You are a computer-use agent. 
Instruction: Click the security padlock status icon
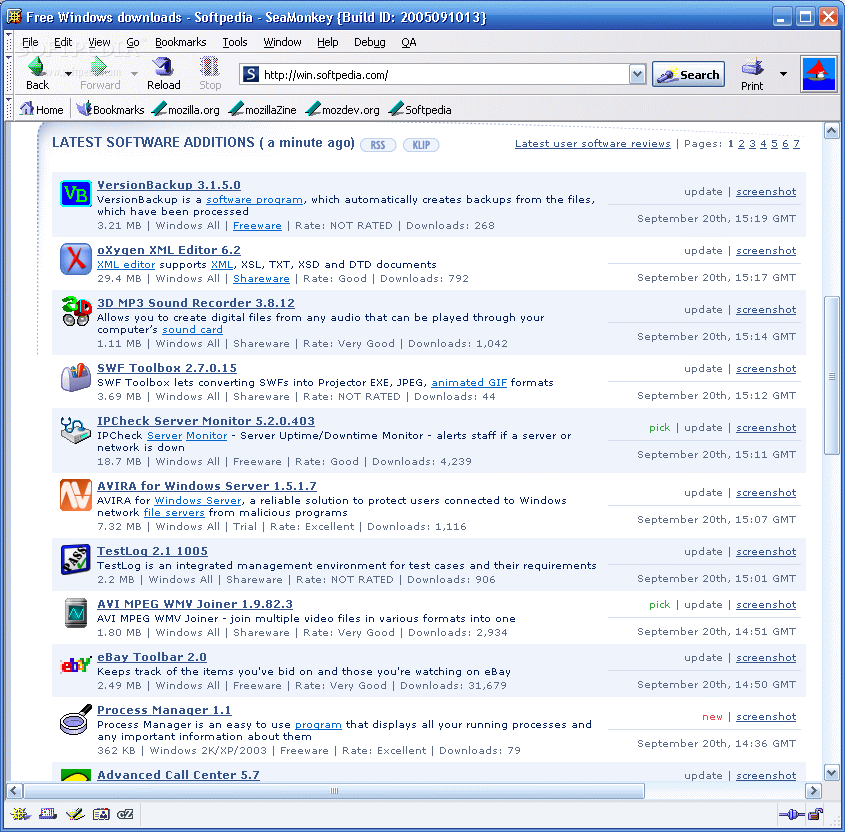tap(815, 814)
